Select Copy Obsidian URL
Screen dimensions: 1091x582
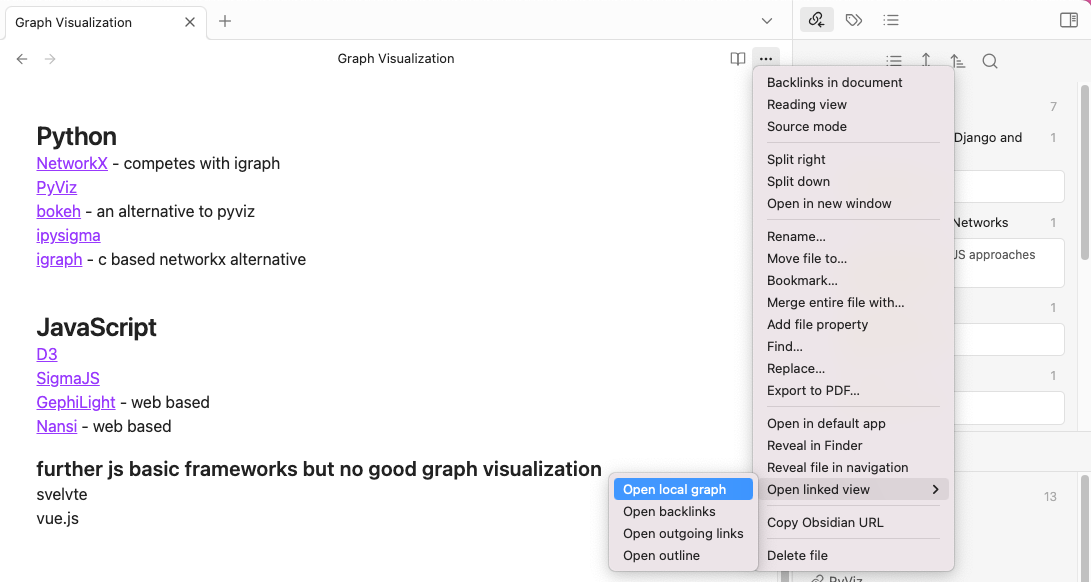(x=853, y=523)
